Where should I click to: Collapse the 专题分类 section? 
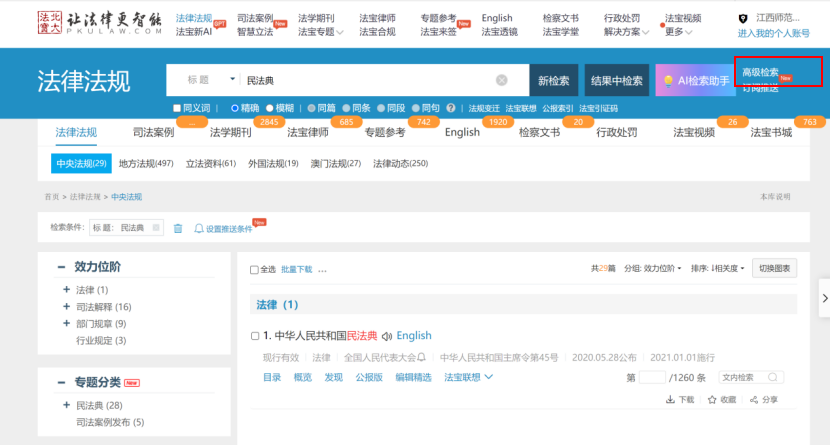(61, 383)
